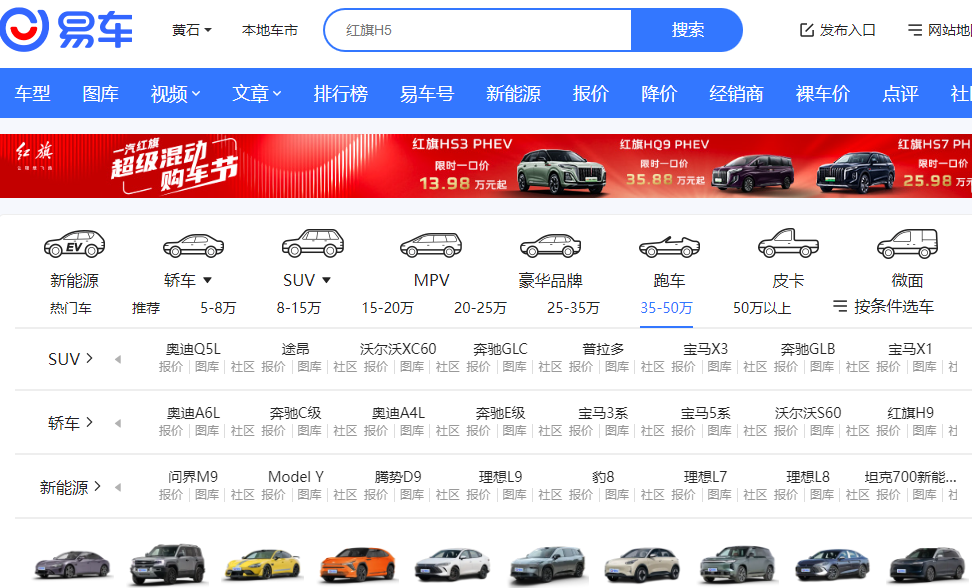Open the 排行榜 navigation menu item

(340, 94)
